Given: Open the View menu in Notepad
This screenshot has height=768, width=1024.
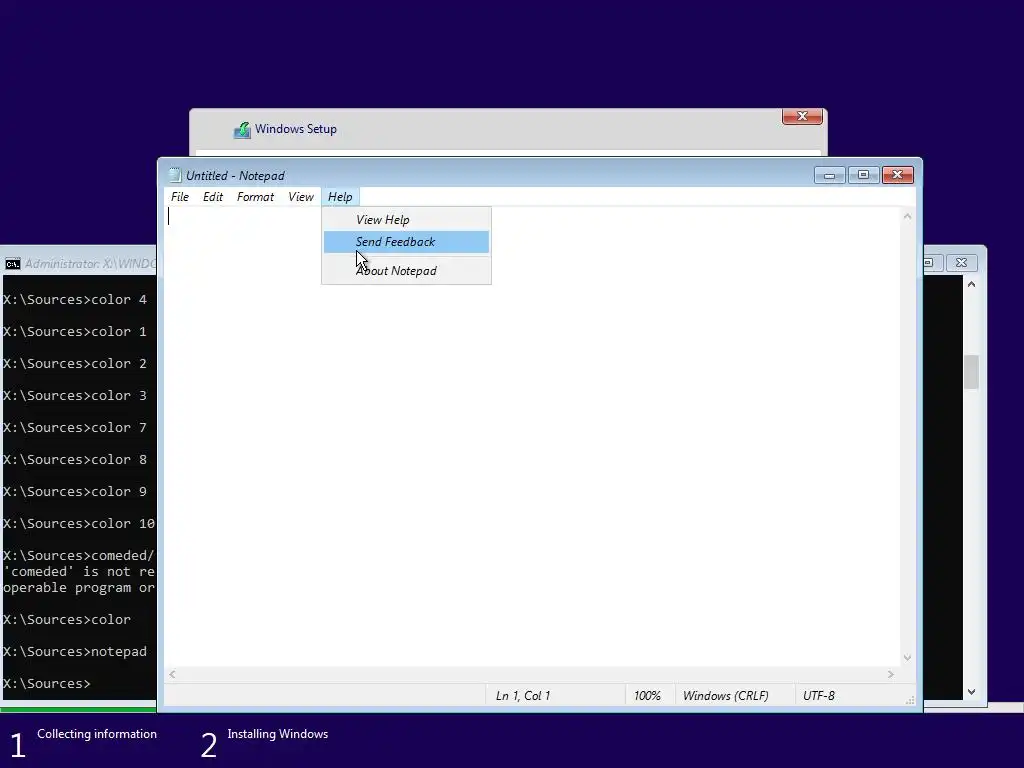Looking at the screenshot, I should (301, 197).
